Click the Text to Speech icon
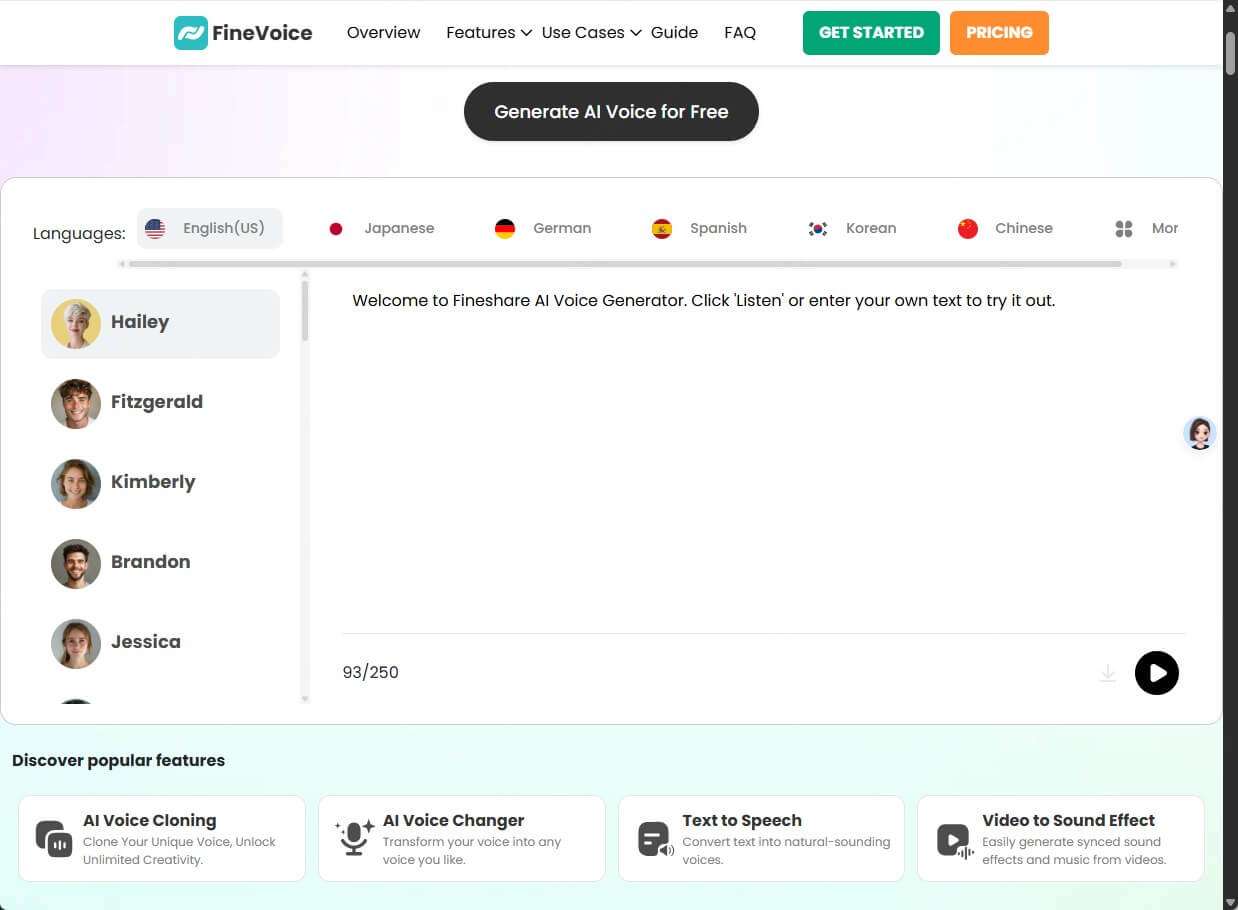The height and width of the screenshot is (910, 1238). (x=656, y=838)
